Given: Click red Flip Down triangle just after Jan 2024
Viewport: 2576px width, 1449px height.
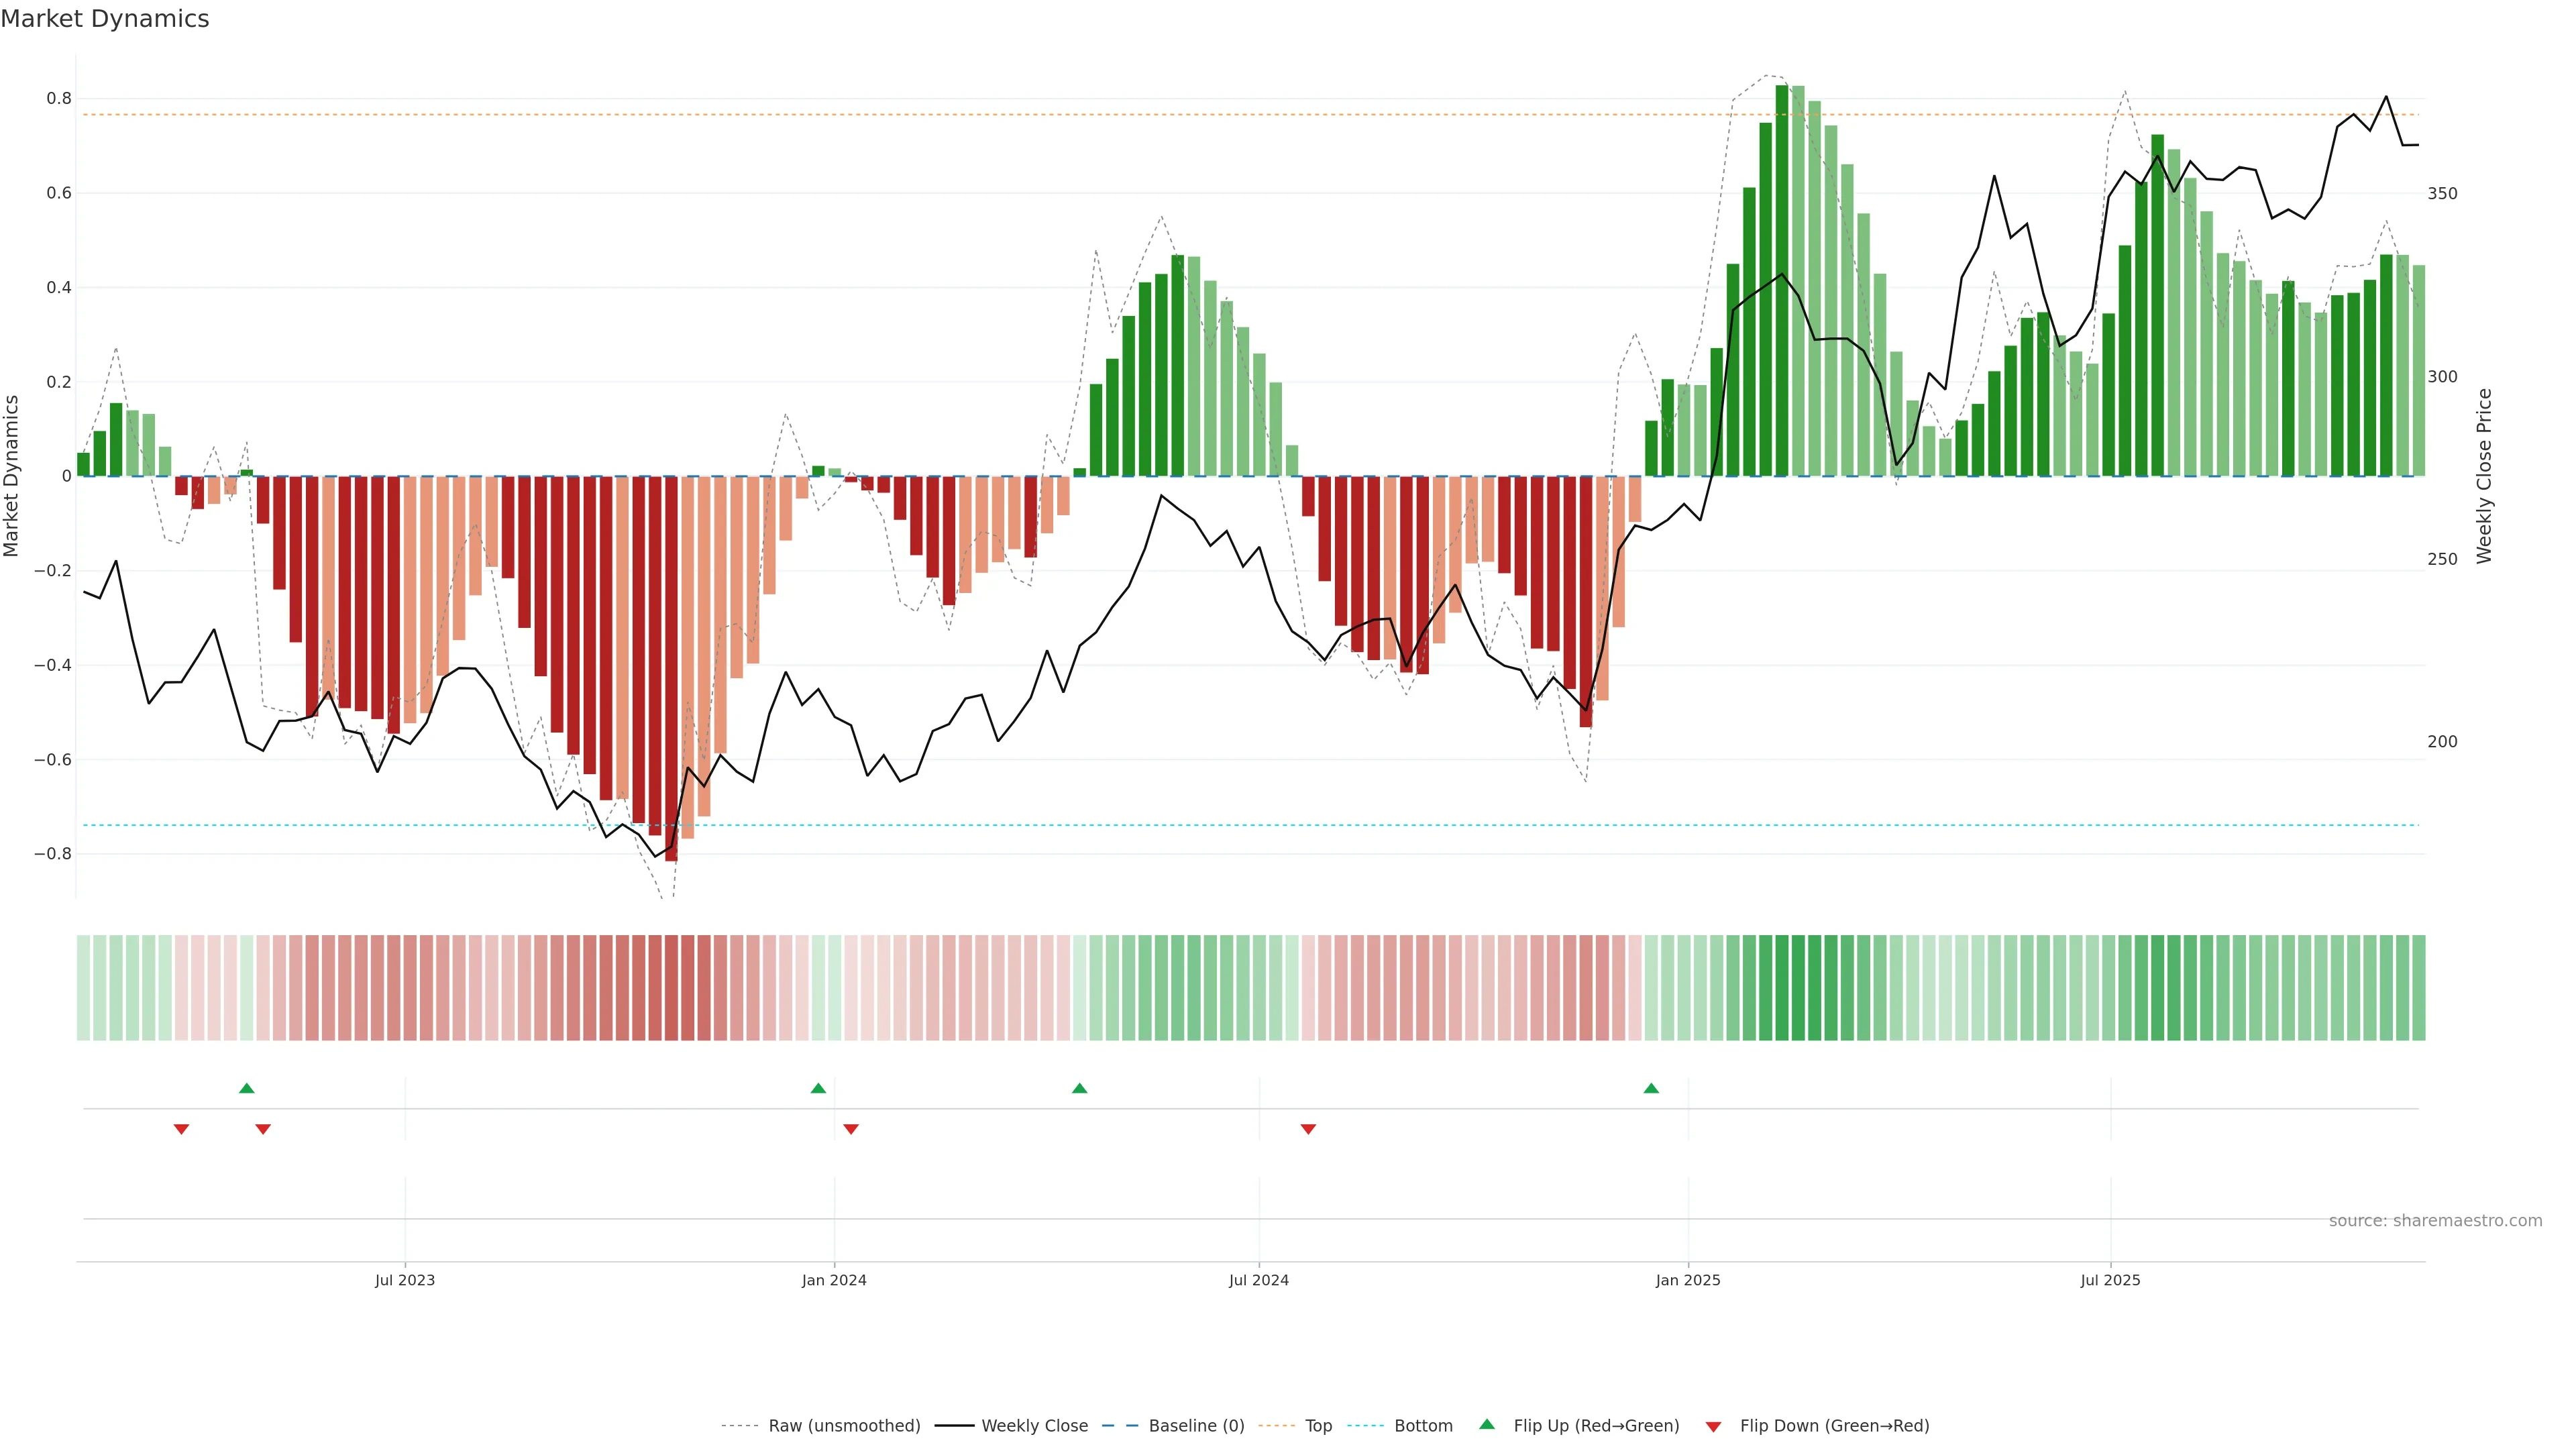Looking at the screenshot, I should pyautogui.click(x=851, y=1129).
